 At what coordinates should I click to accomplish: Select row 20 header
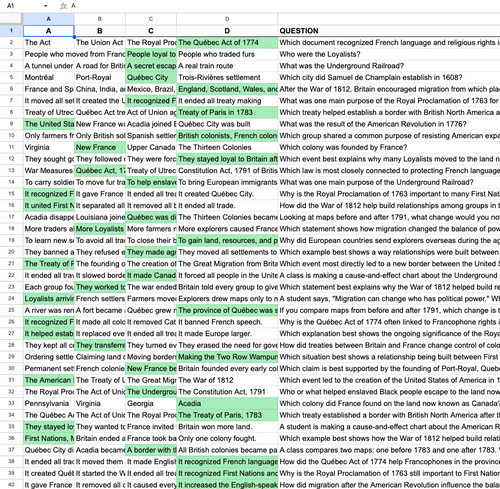(11, 252)
